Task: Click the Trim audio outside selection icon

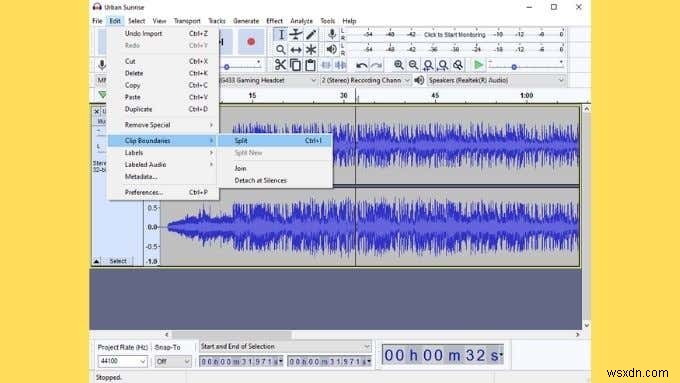Action: coord(326,65)
